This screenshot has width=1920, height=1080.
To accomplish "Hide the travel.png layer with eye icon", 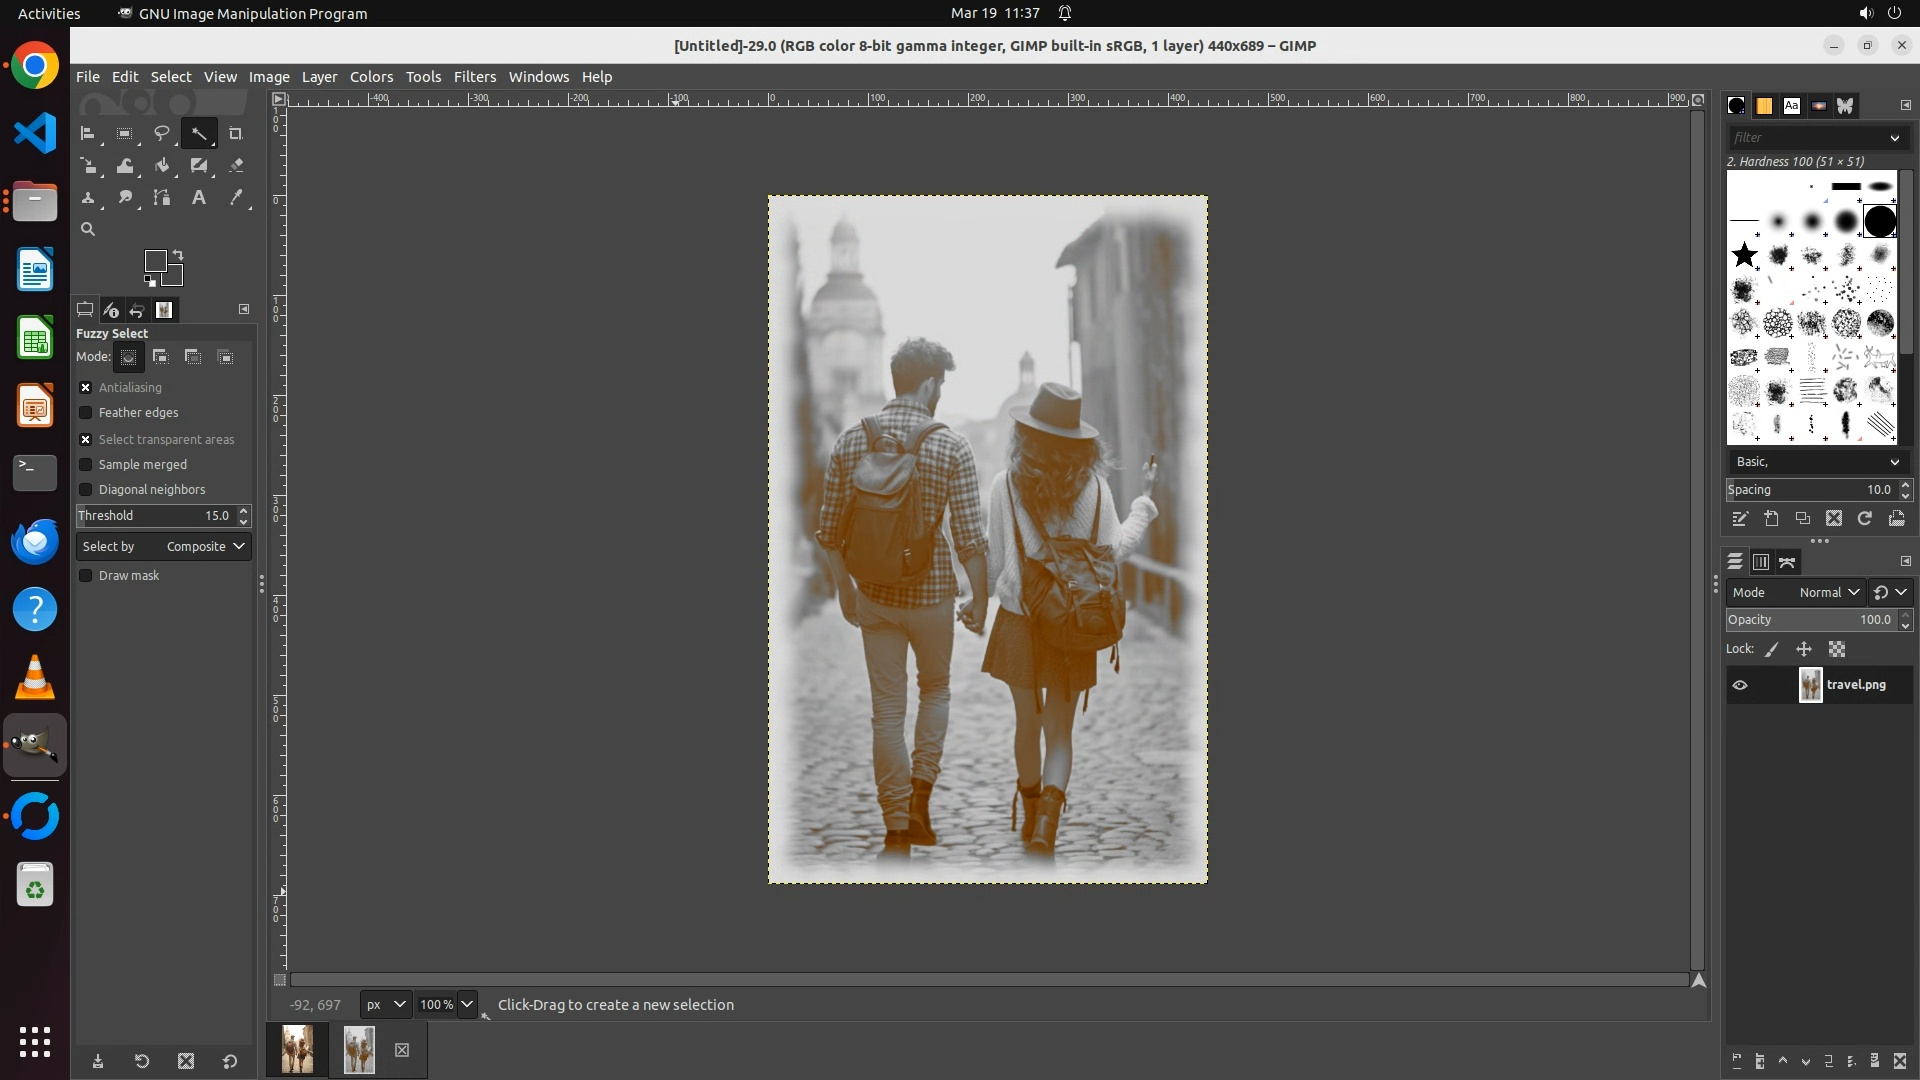I will pyautogui.click(x=1740, y=685).
